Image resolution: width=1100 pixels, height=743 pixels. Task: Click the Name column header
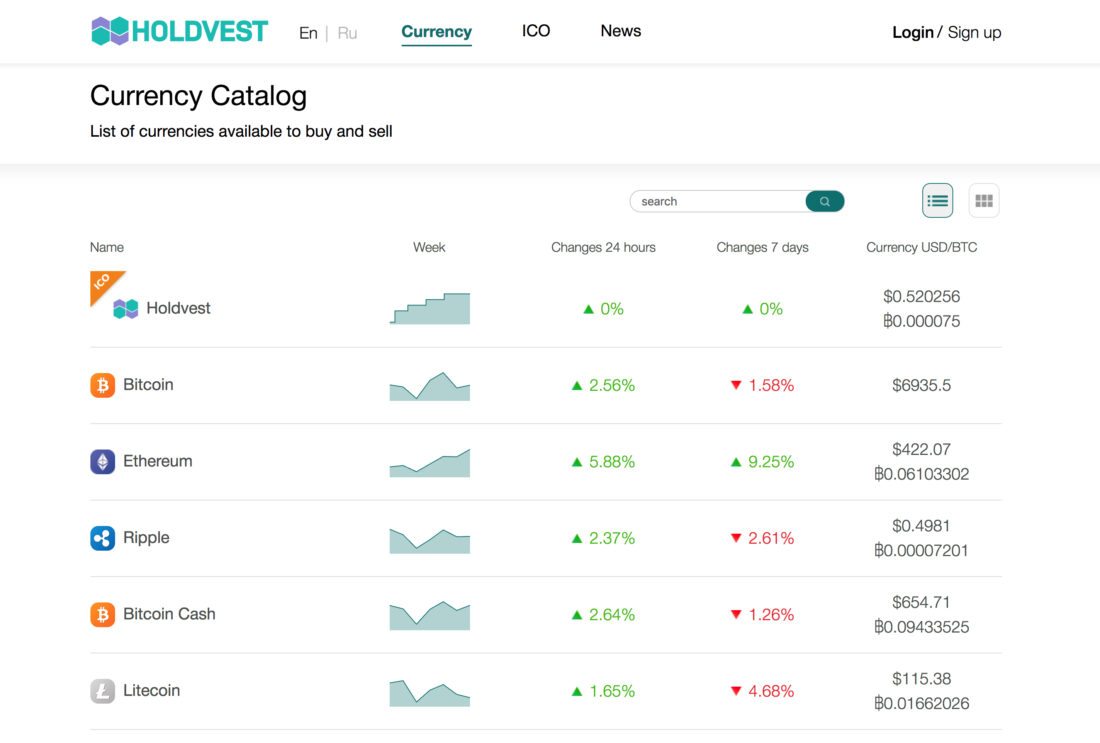tap(107, 247)
